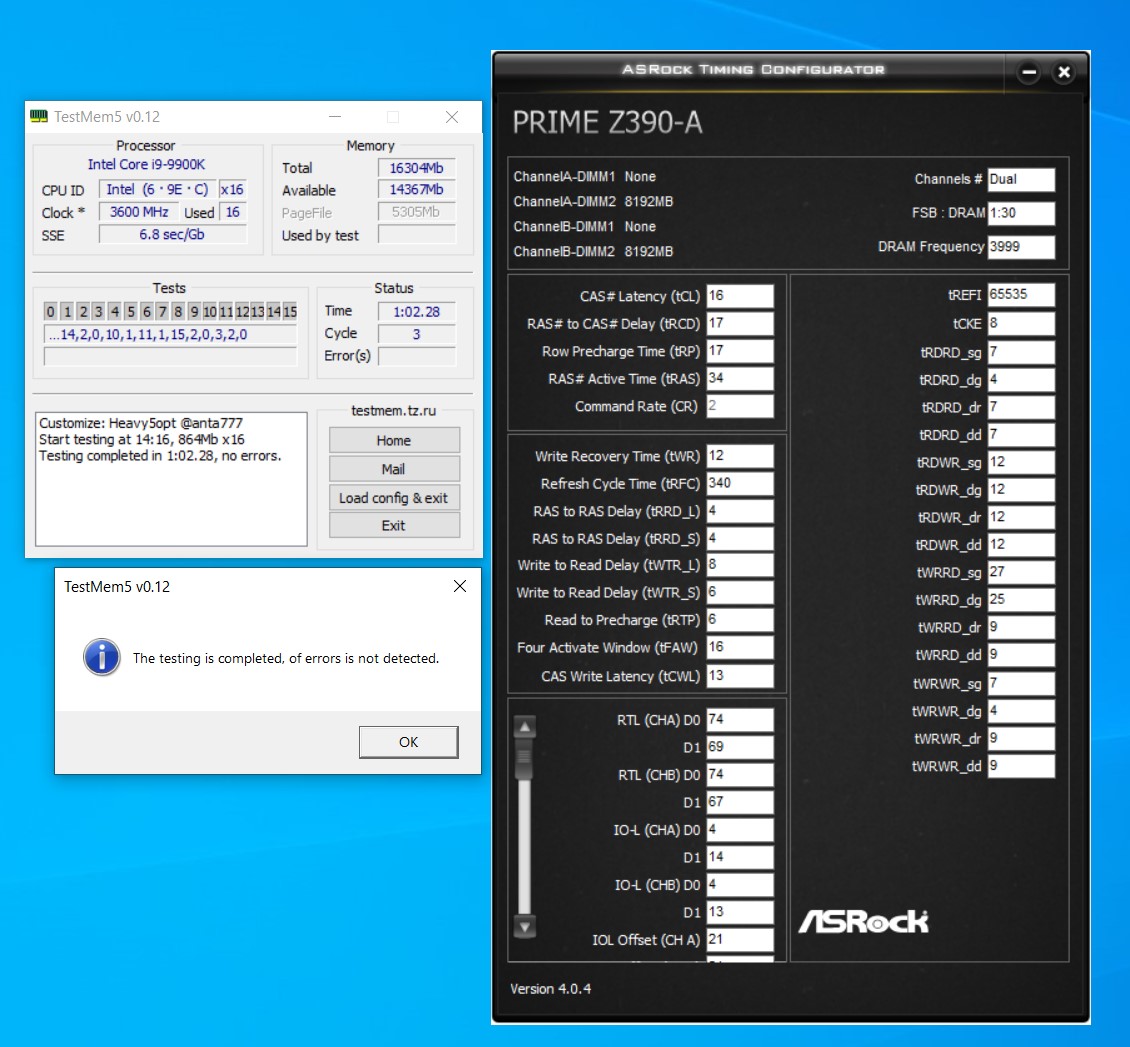Minimize the ASRock Timing Configurator window

(1029, 72)
